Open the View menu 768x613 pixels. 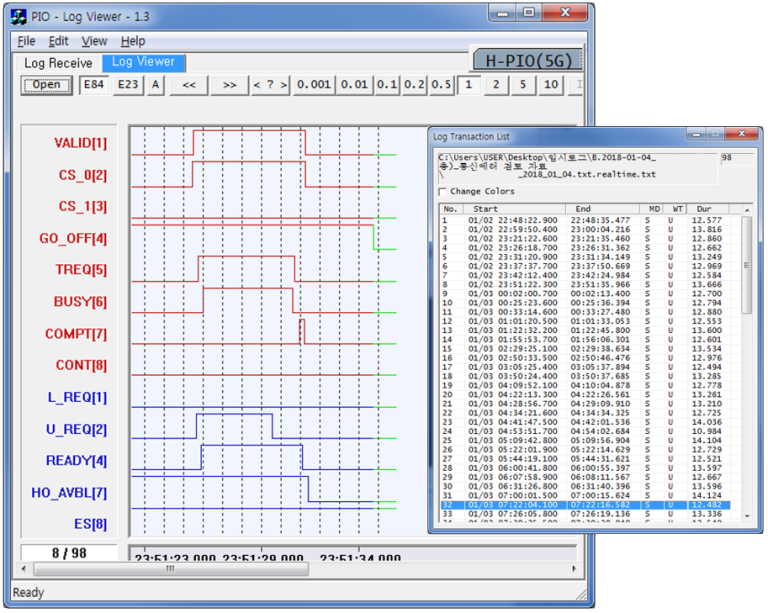94,41
